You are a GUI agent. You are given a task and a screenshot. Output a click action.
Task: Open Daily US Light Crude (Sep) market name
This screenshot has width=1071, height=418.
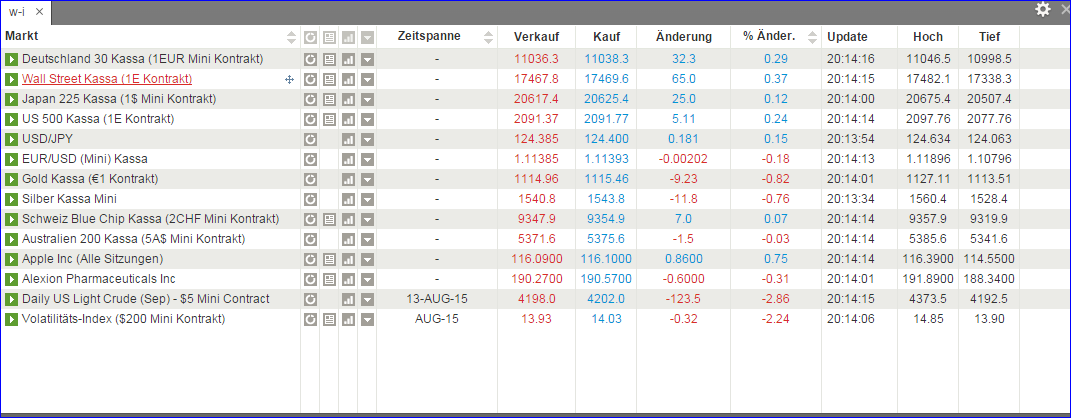click(x=145, y=299)
